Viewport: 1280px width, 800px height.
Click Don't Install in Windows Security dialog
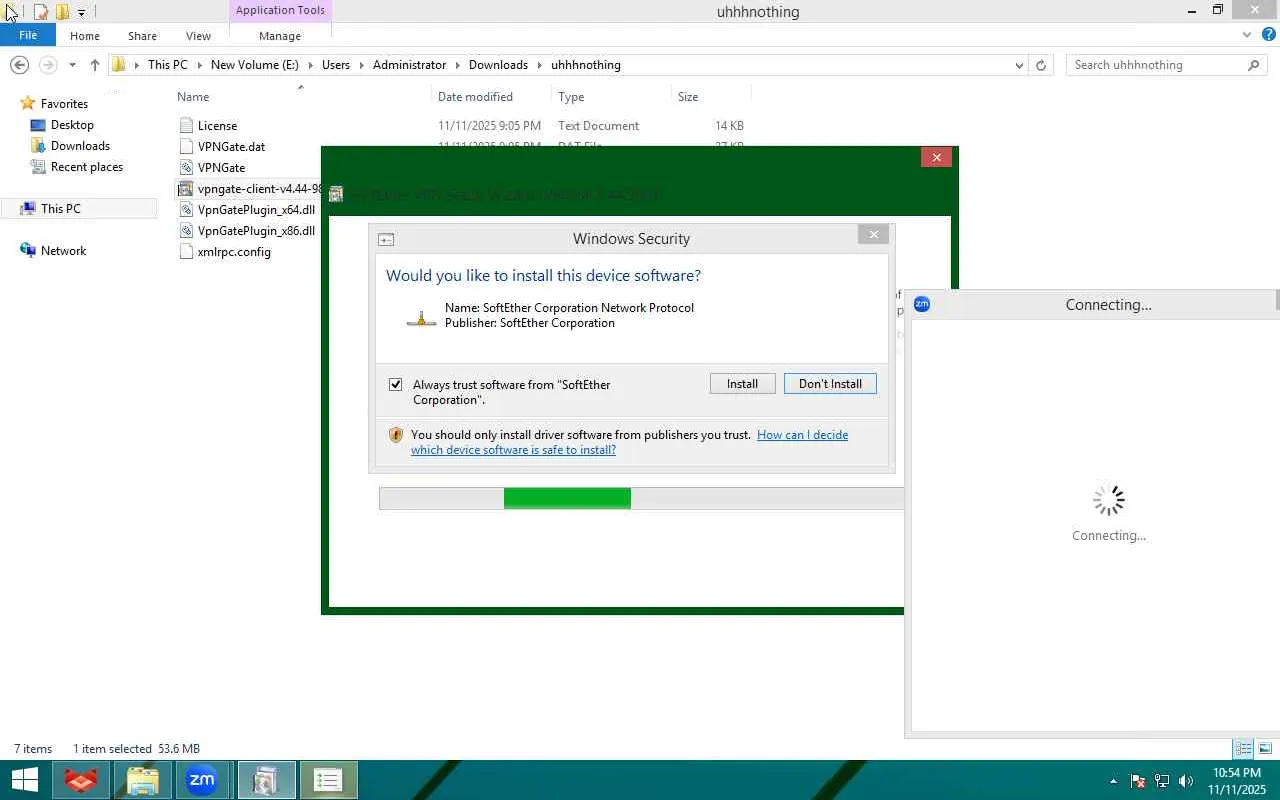[x=830, y=384]
